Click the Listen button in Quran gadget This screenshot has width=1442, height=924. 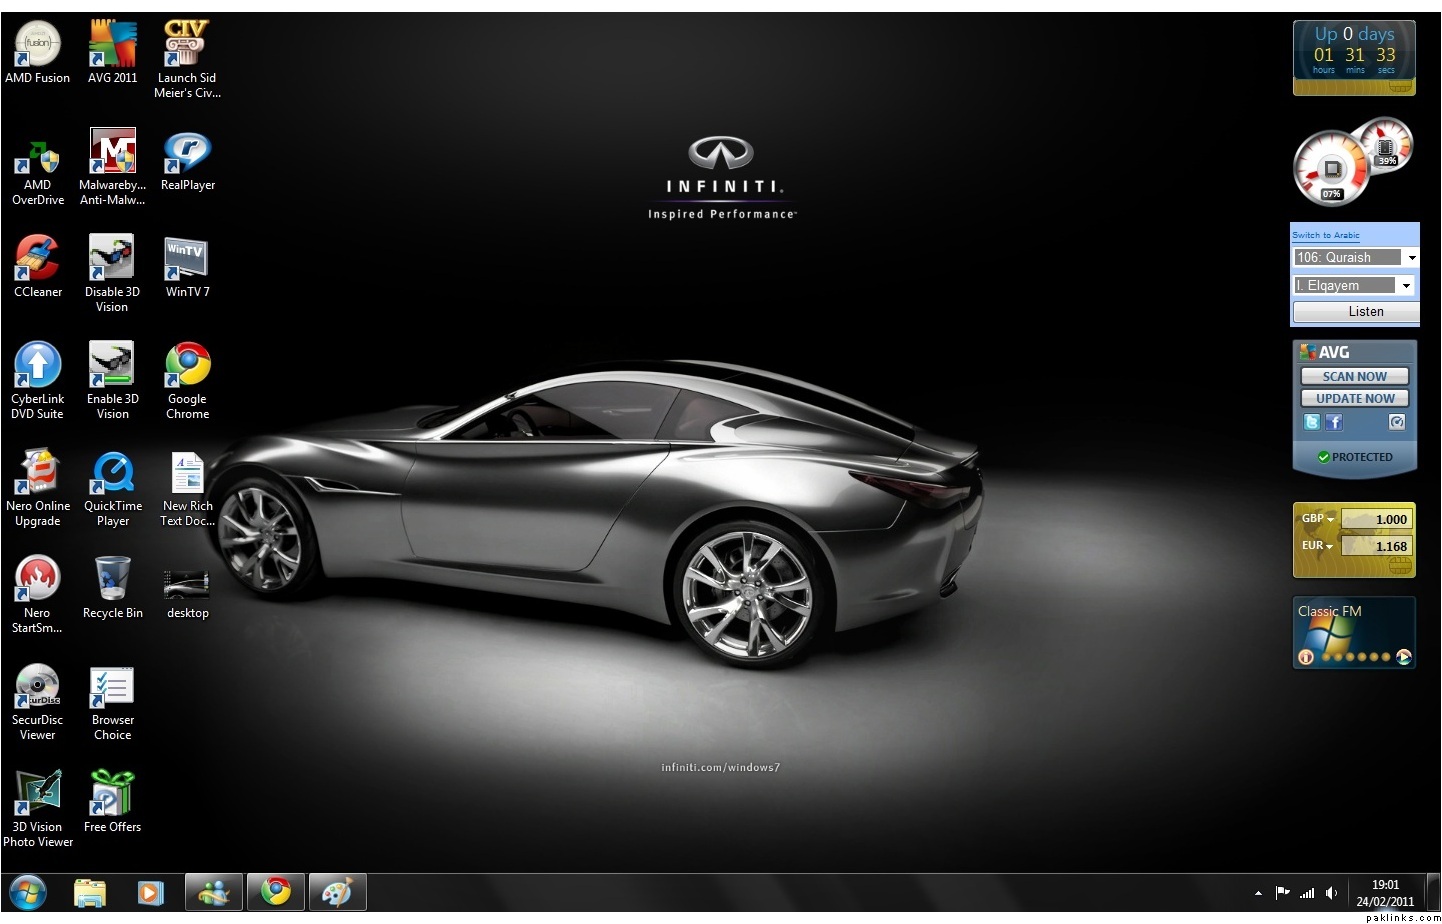coord(1355,312)
